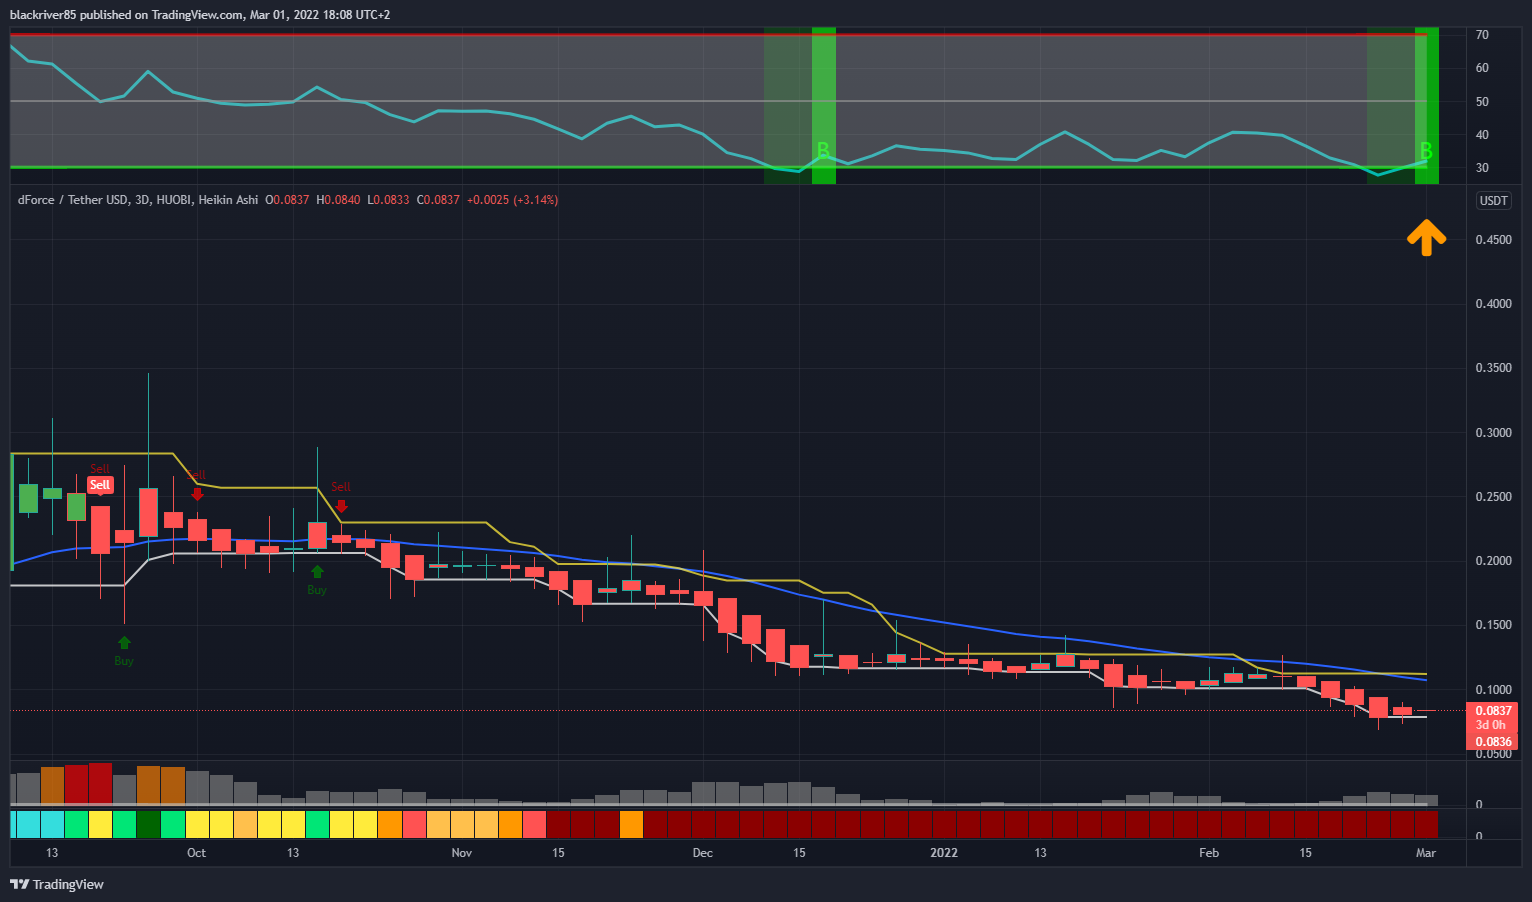Click the dForce / Tether USD symbol title
1532x902 pixels.
(76, 200)
